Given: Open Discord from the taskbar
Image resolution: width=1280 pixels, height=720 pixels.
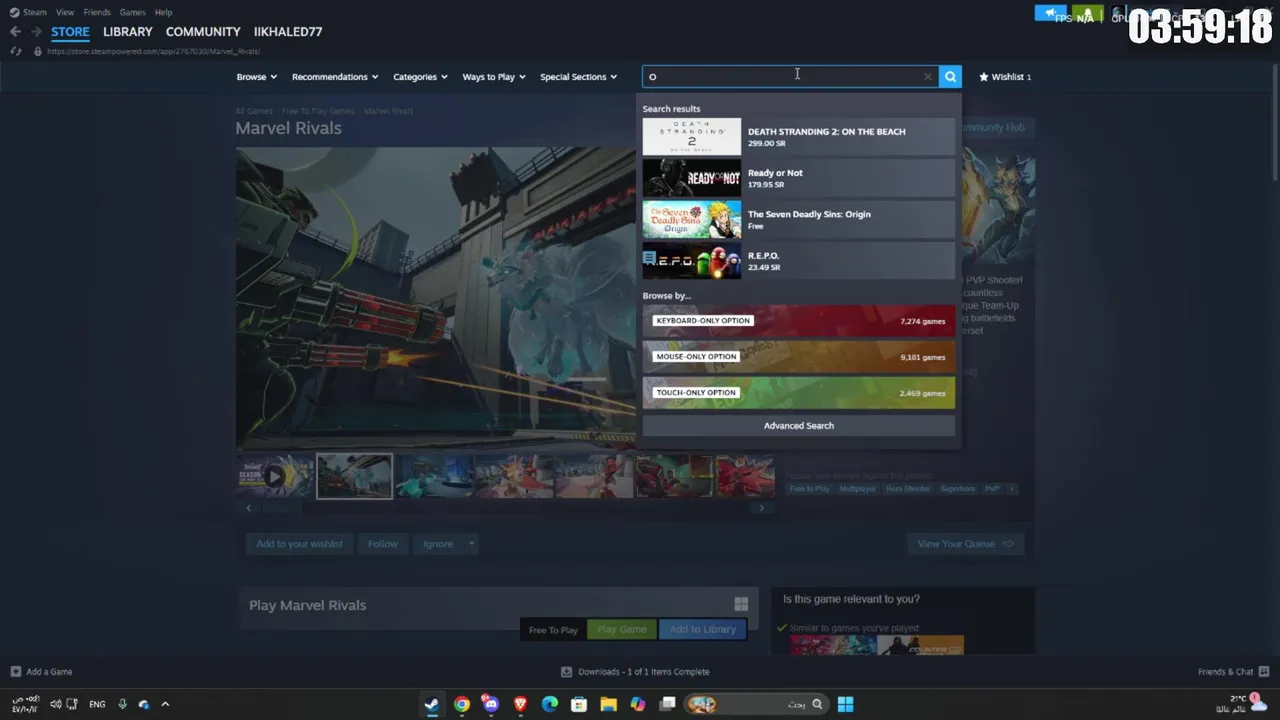Looking at the screenshot, I should coord(490,704).
